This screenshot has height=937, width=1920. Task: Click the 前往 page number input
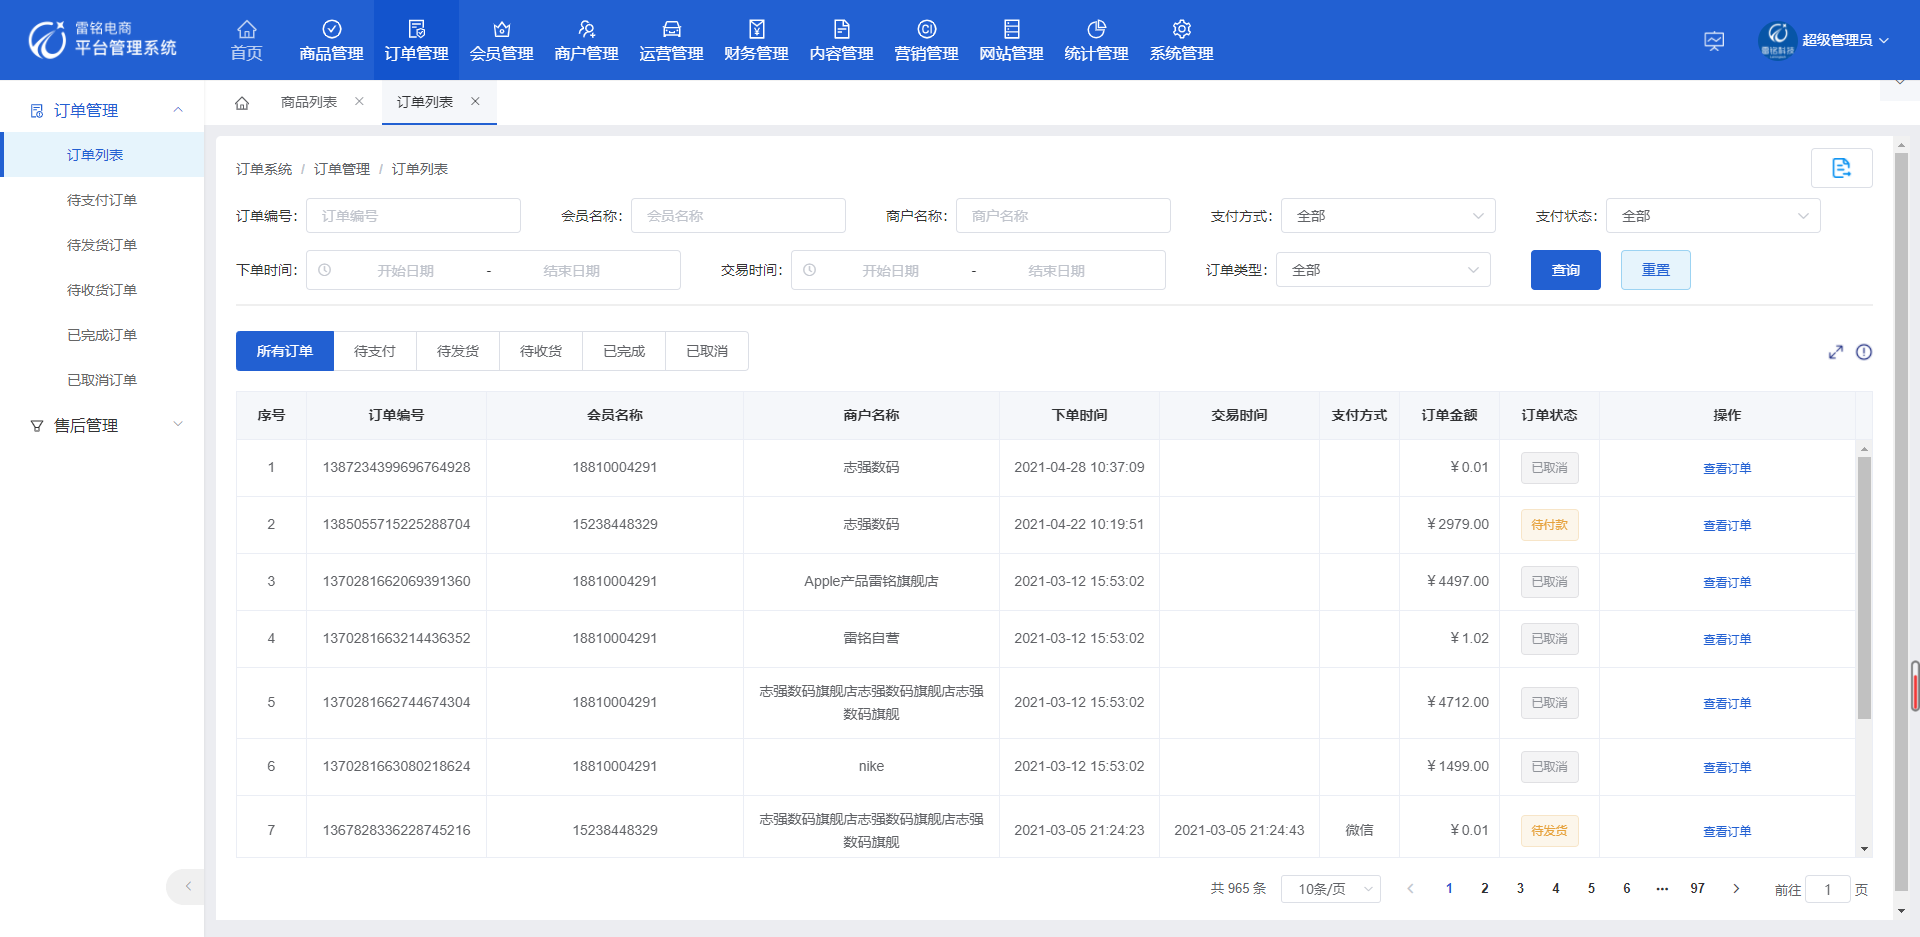[1828, 889]
